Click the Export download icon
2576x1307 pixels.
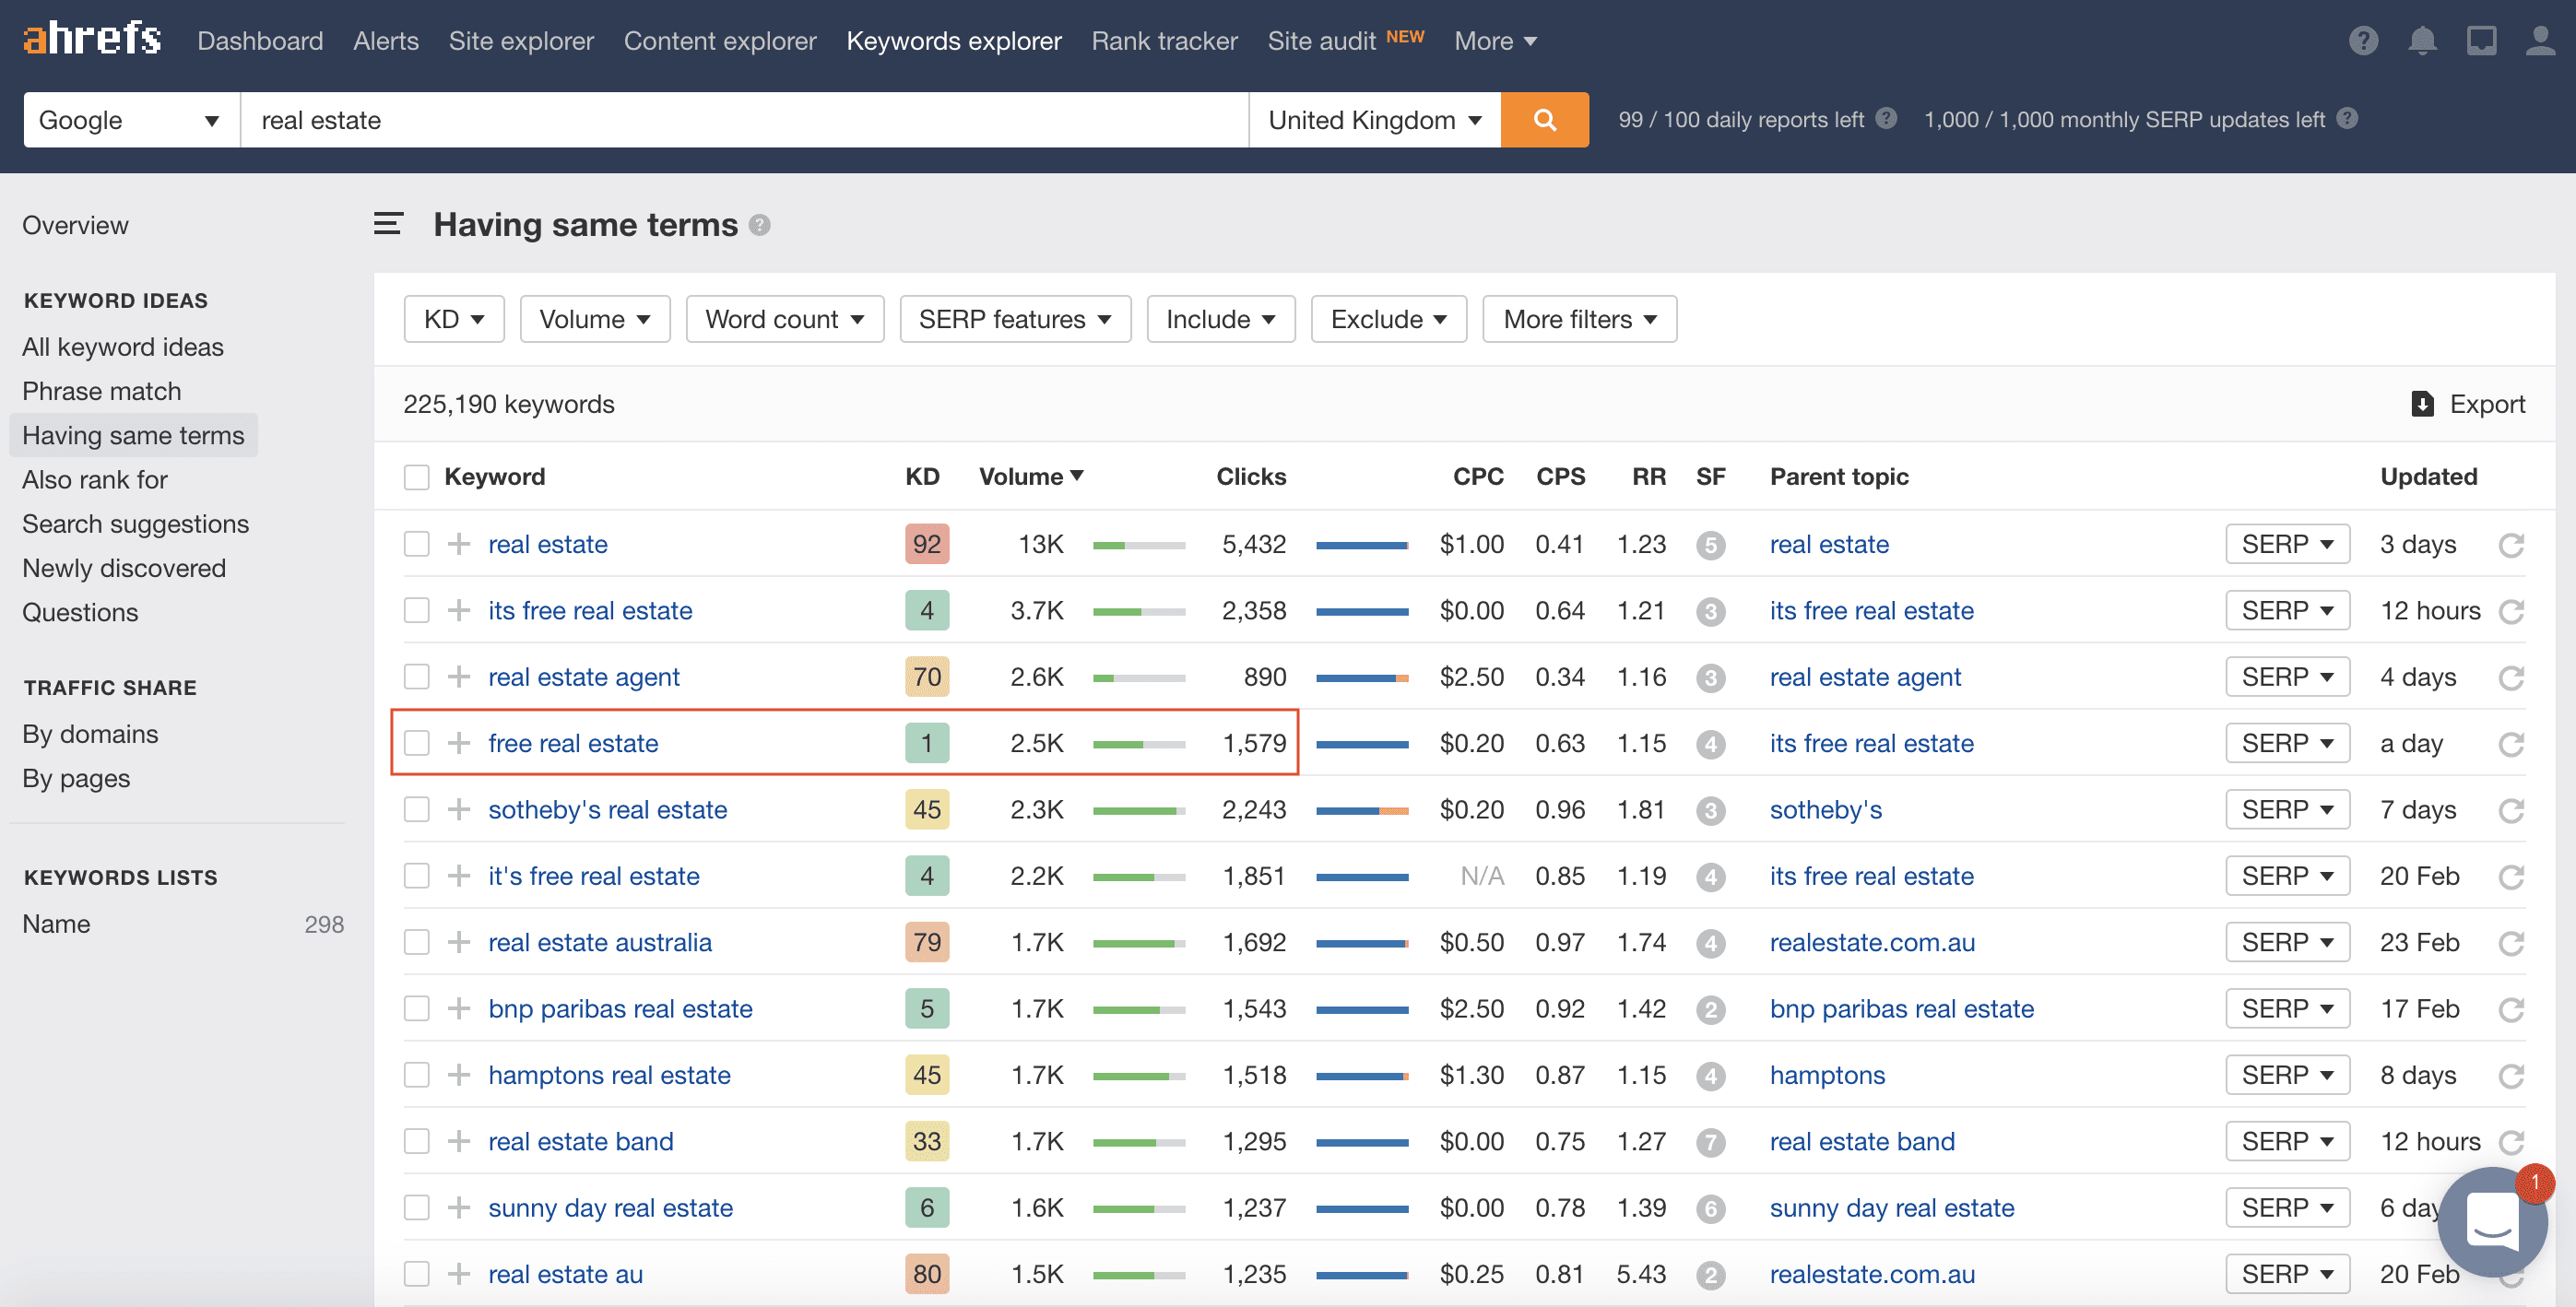pos(2422,404)
